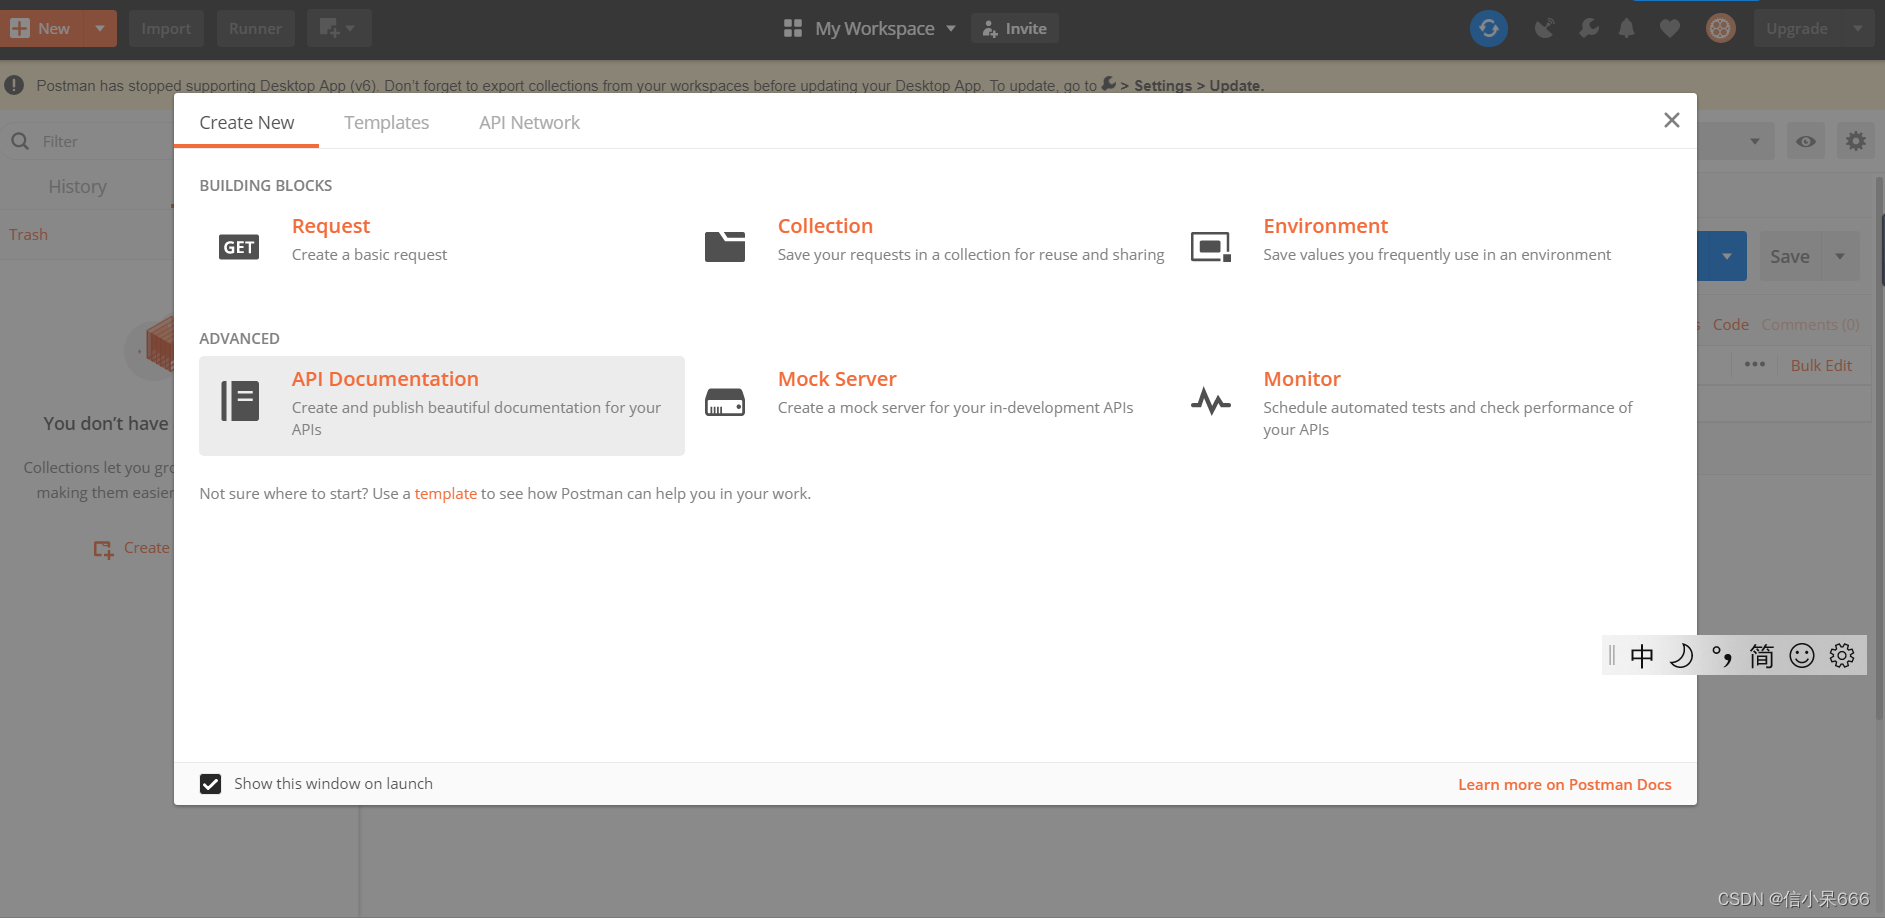Click the three dots more options icon
The width and height of the screenshot is (1885, 918).
click(x=1755, y=364)
